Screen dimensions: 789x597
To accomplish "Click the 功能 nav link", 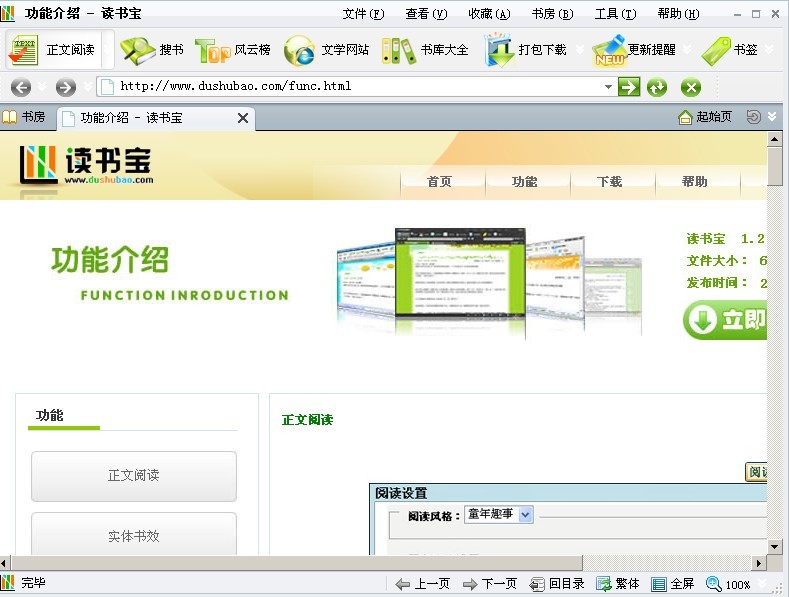I will 524,182.
